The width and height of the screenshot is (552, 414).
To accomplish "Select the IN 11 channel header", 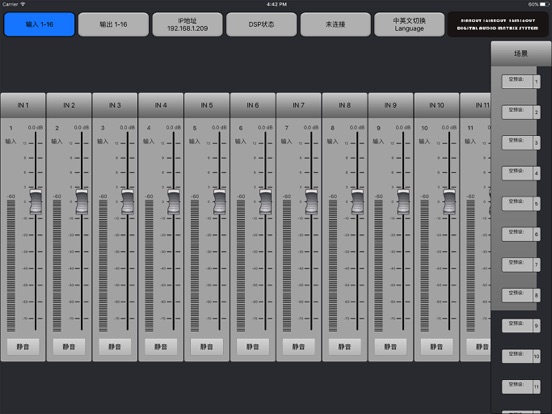I will pyautogui.click(x=476, y=105).
